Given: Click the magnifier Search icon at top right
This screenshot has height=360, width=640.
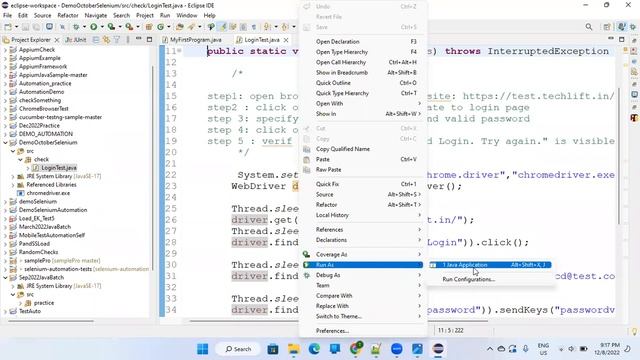Looking at the screenshot, I should pos(589,27).
